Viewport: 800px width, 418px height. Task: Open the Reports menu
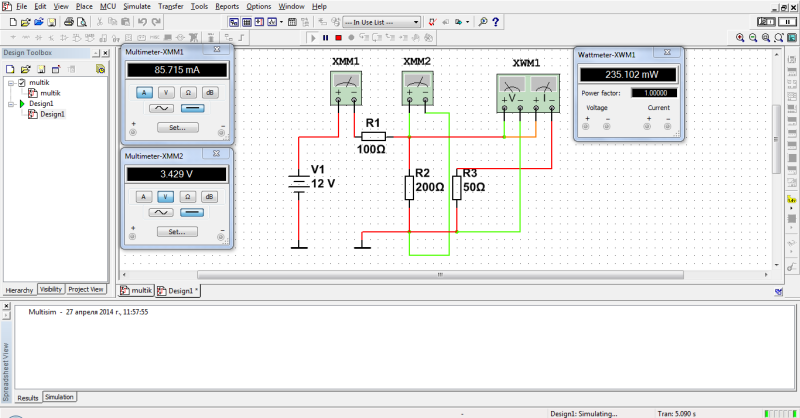click(x=227, y=6)
